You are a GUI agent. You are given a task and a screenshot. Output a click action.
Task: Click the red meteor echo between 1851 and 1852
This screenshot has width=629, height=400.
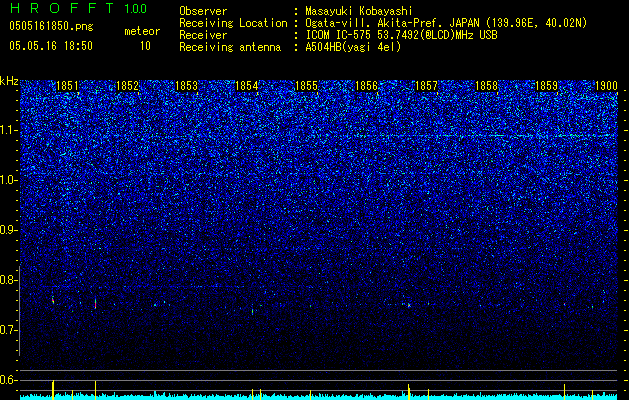click(95, 304)
